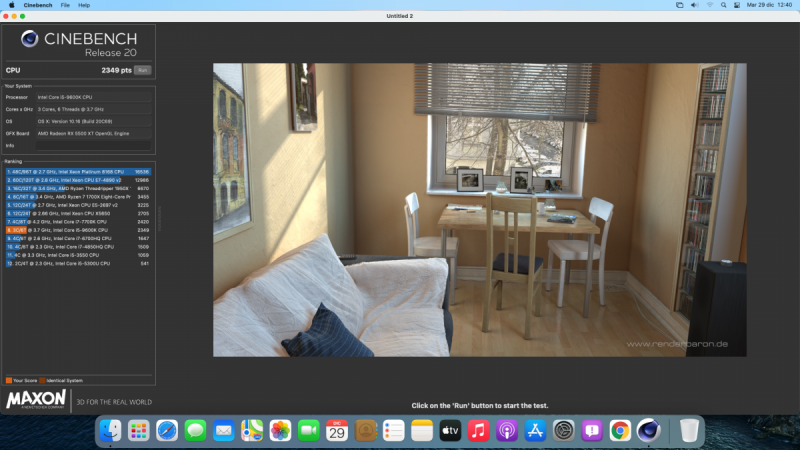Click the Info input field
800x450 pixels.
[93, 145]
